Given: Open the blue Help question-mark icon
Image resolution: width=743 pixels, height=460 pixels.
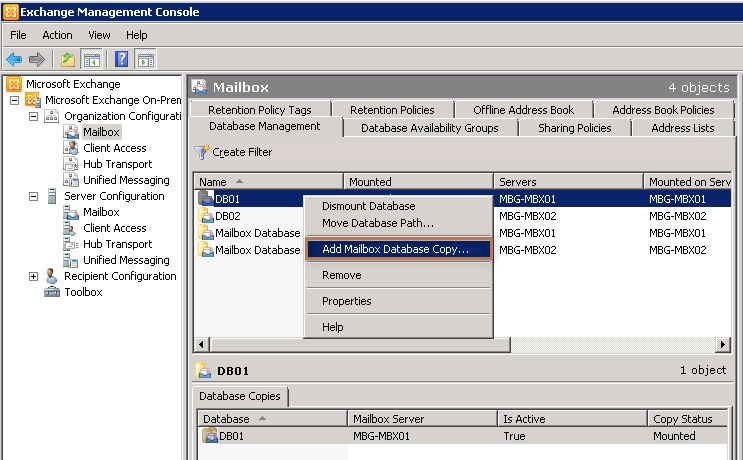Looking at the screenshot, I should pyautogui.click(x=121, y=59).
